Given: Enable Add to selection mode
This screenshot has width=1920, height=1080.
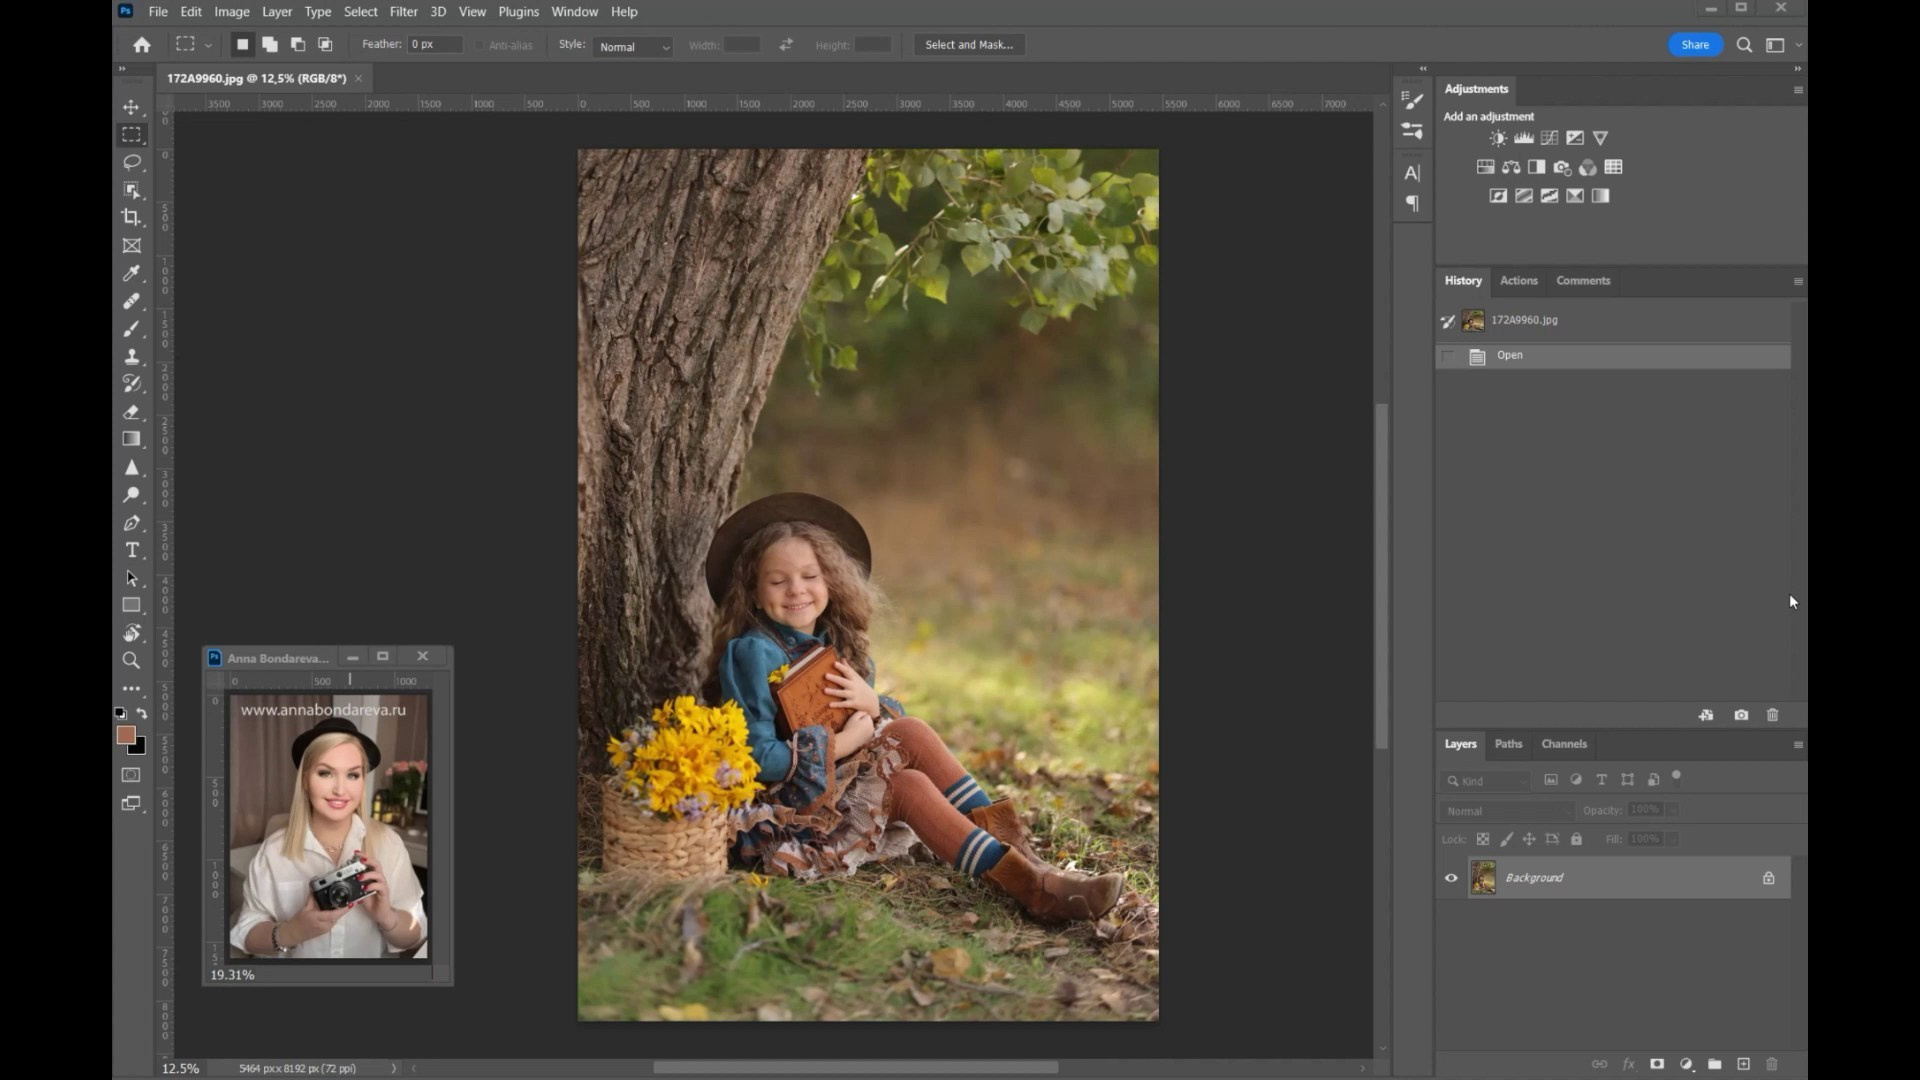Looking at the screenshot, I should pyautogui.click(x=270, y=44).
